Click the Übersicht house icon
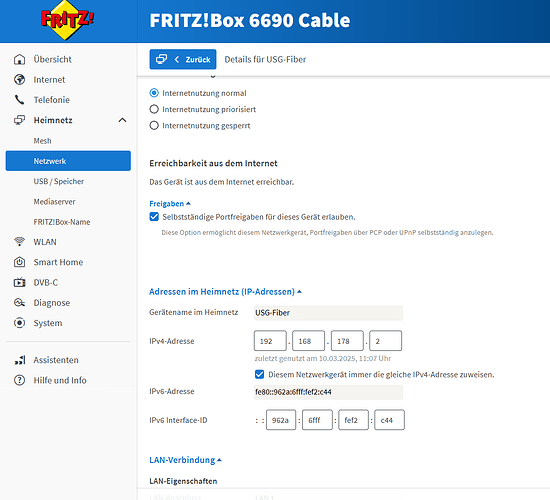This screenshot has width=550, height=500. coord(19,59)
